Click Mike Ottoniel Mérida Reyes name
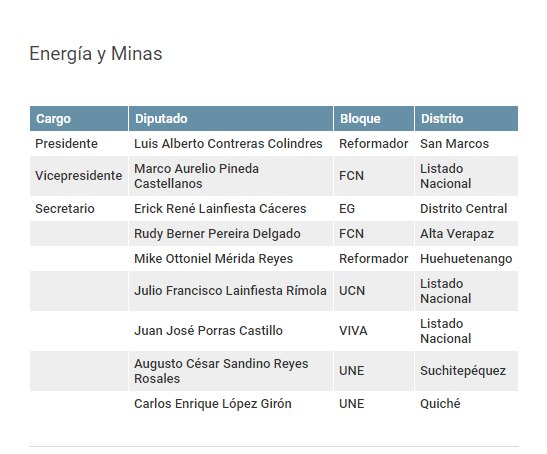Screen dimensions: 547x454 (213, 259)
